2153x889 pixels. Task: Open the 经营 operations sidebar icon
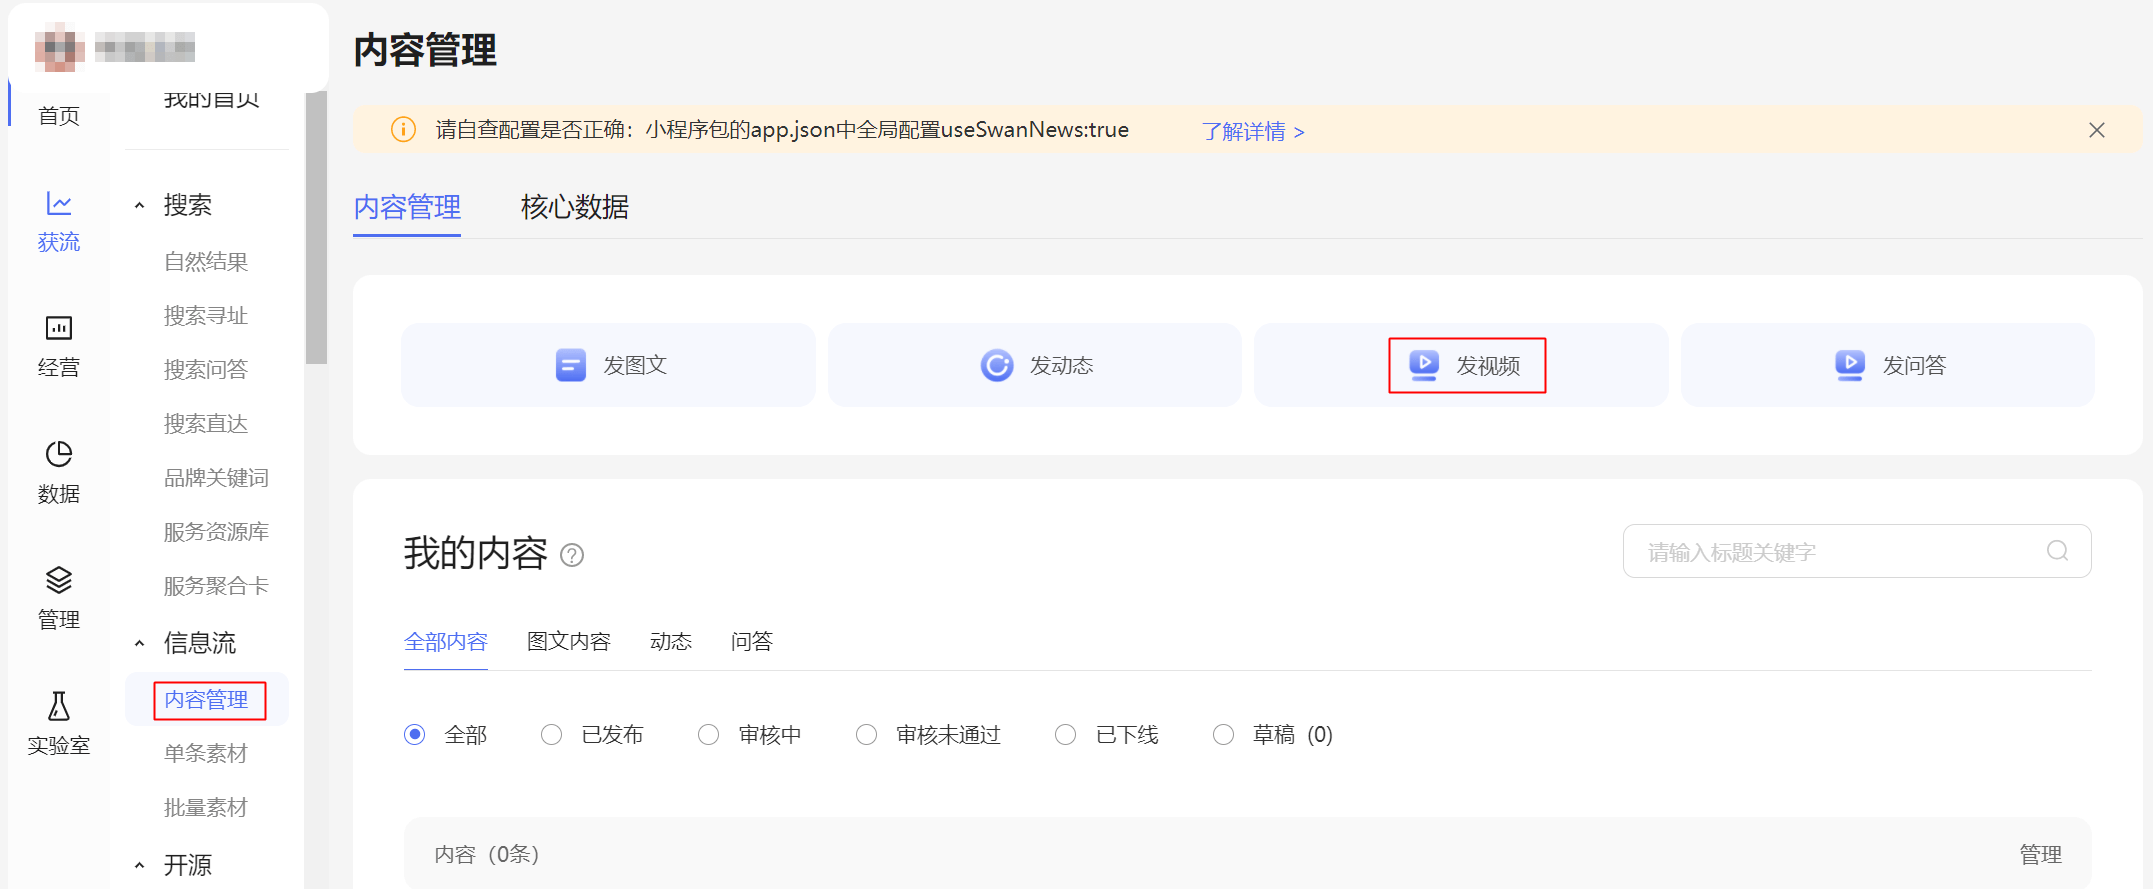click(59, 328)
